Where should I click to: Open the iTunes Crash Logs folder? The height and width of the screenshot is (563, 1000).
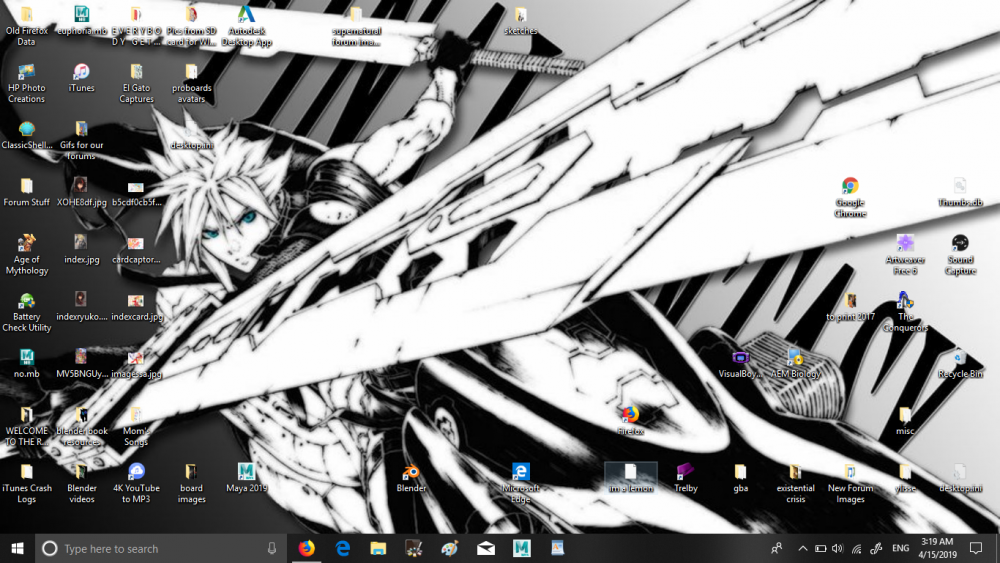[26, 483]
